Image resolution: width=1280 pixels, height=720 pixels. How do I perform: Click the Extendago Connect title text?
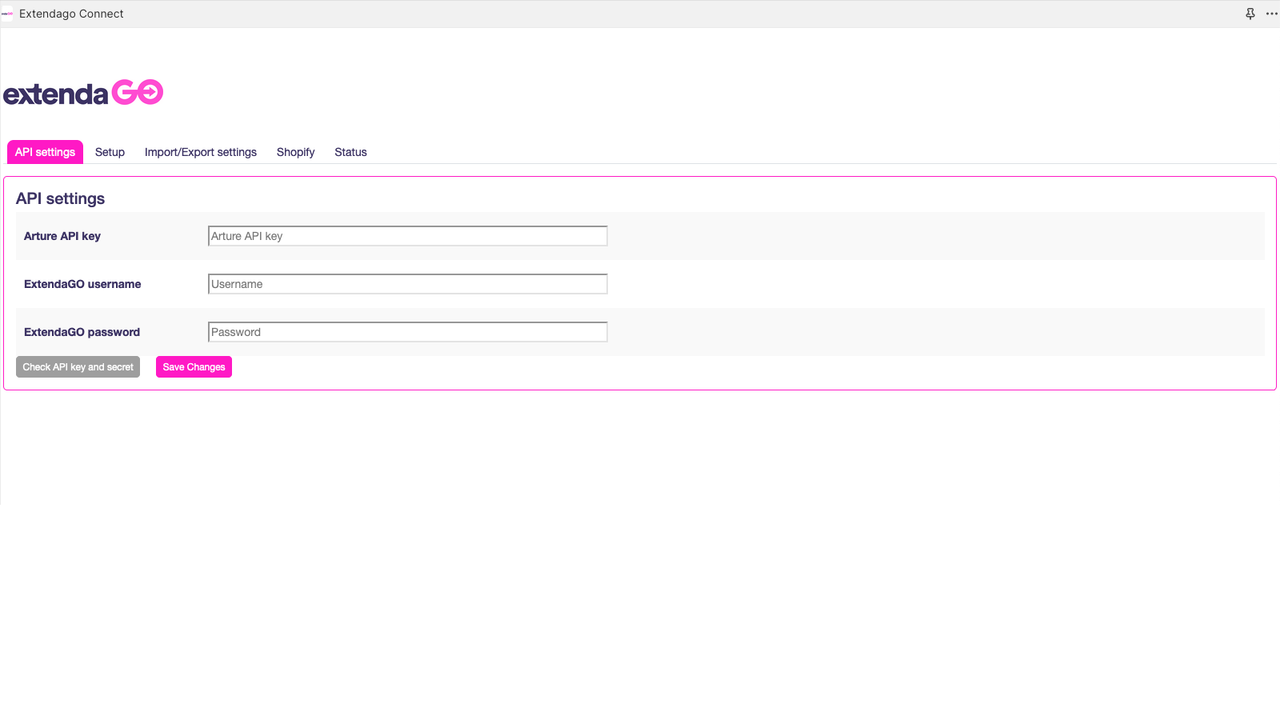pos(71,13)
